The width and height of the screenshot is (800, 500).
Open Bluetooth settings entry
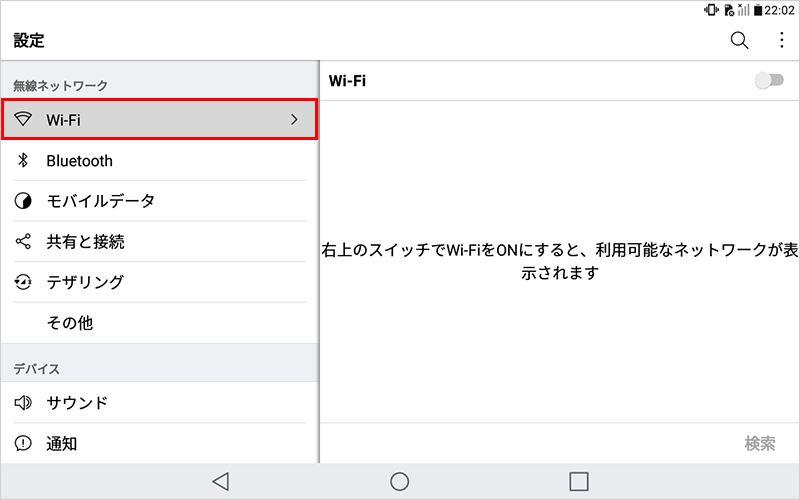coord(159,160)
